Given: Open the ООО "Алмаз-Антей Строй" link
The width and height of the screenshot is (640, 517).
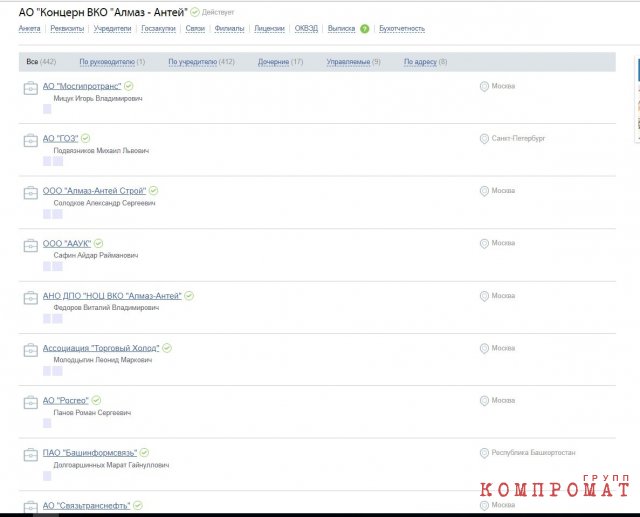Looking at the screenshot, I should point(94,191).
